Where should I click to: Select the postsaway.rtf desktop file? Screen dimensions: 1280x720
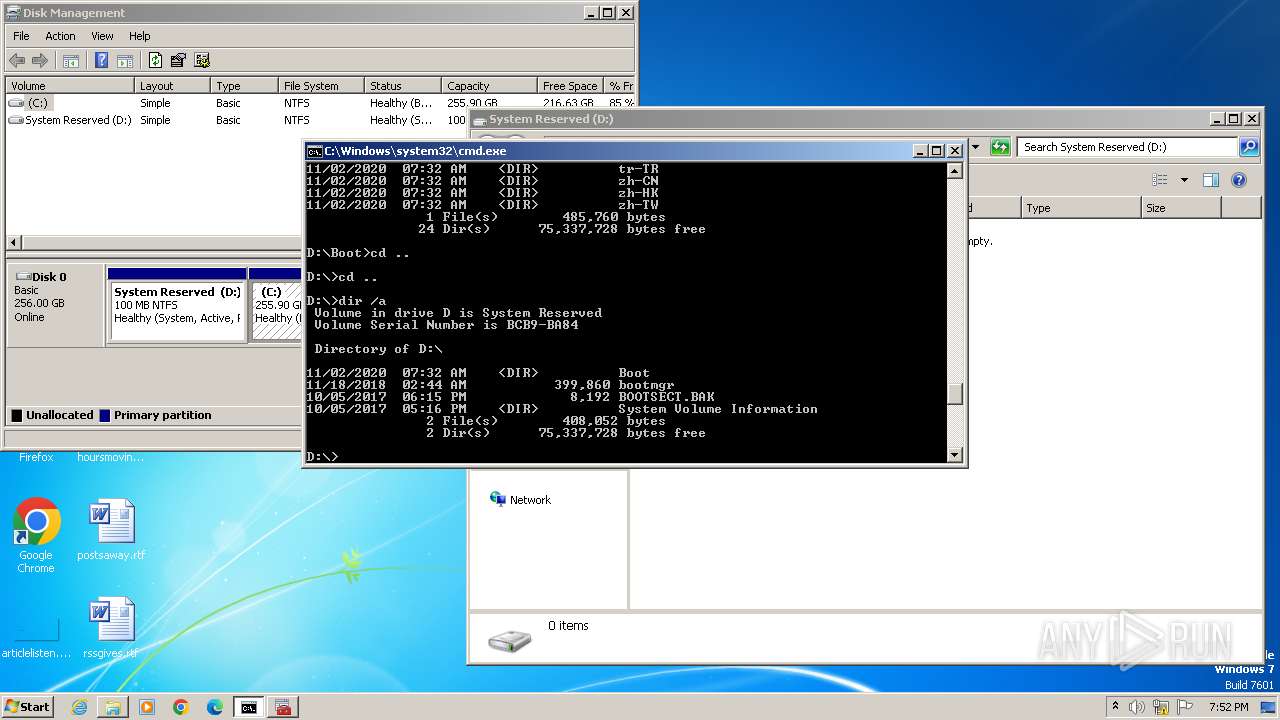pos(111,530)
